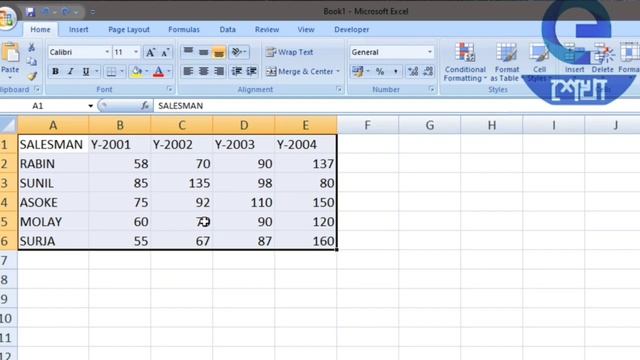Select cell with value 160
The width and height of the screenshot is (640, 360).
(305, 241)
